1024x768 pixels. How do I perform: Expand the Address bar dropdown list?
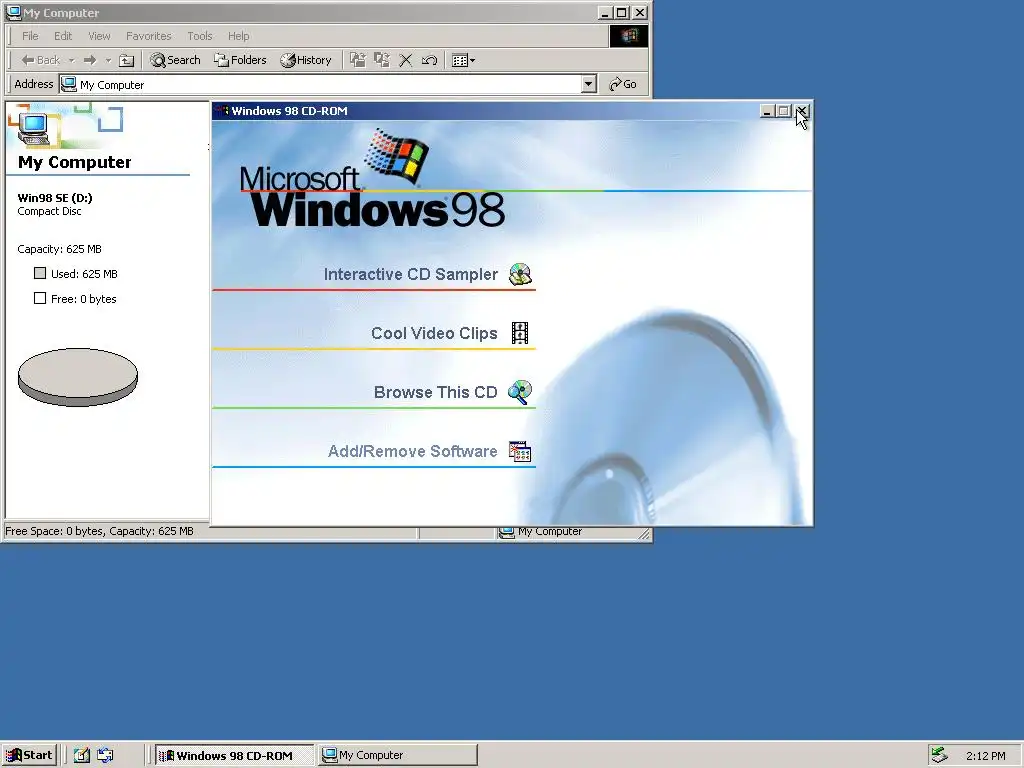588,84
